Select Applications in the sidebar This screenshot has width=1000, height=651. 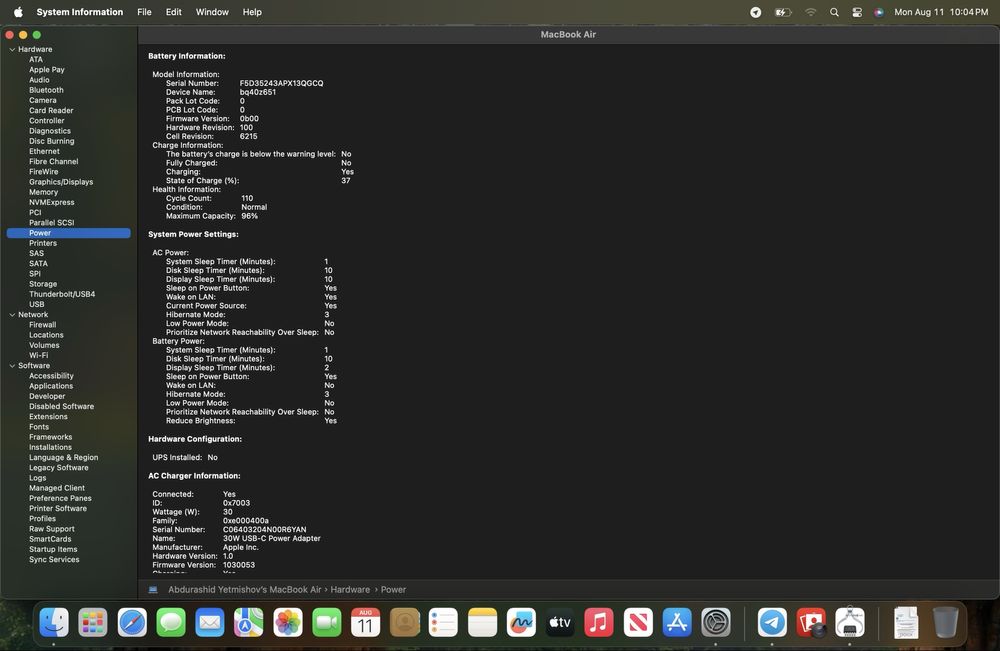51,386
